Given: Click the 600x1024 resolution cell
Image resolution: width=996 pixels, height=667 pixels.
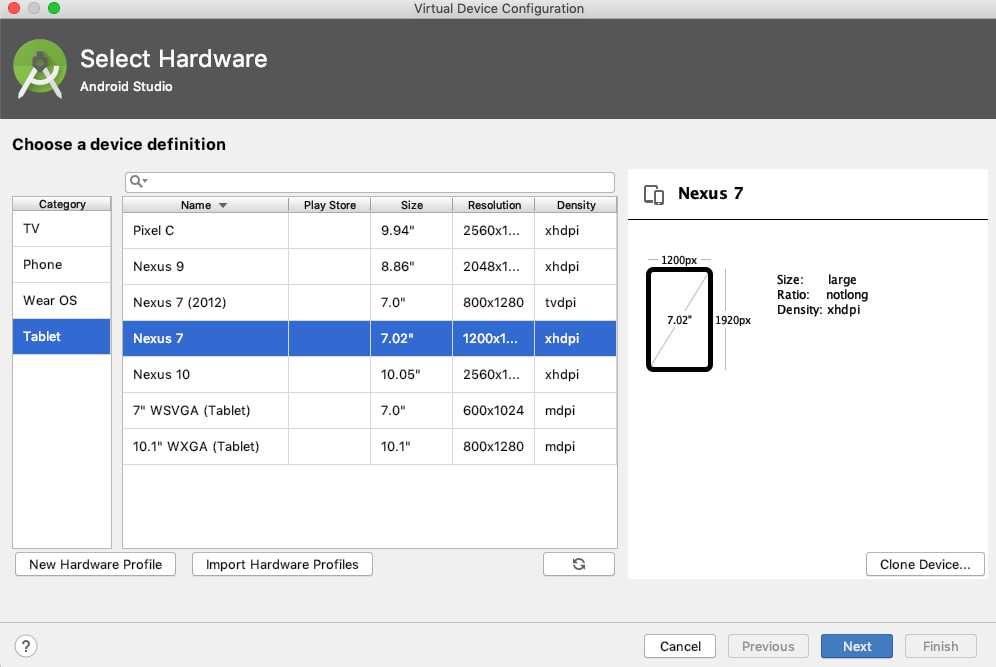Looking at the screenshot, I should tap(494, 410).
